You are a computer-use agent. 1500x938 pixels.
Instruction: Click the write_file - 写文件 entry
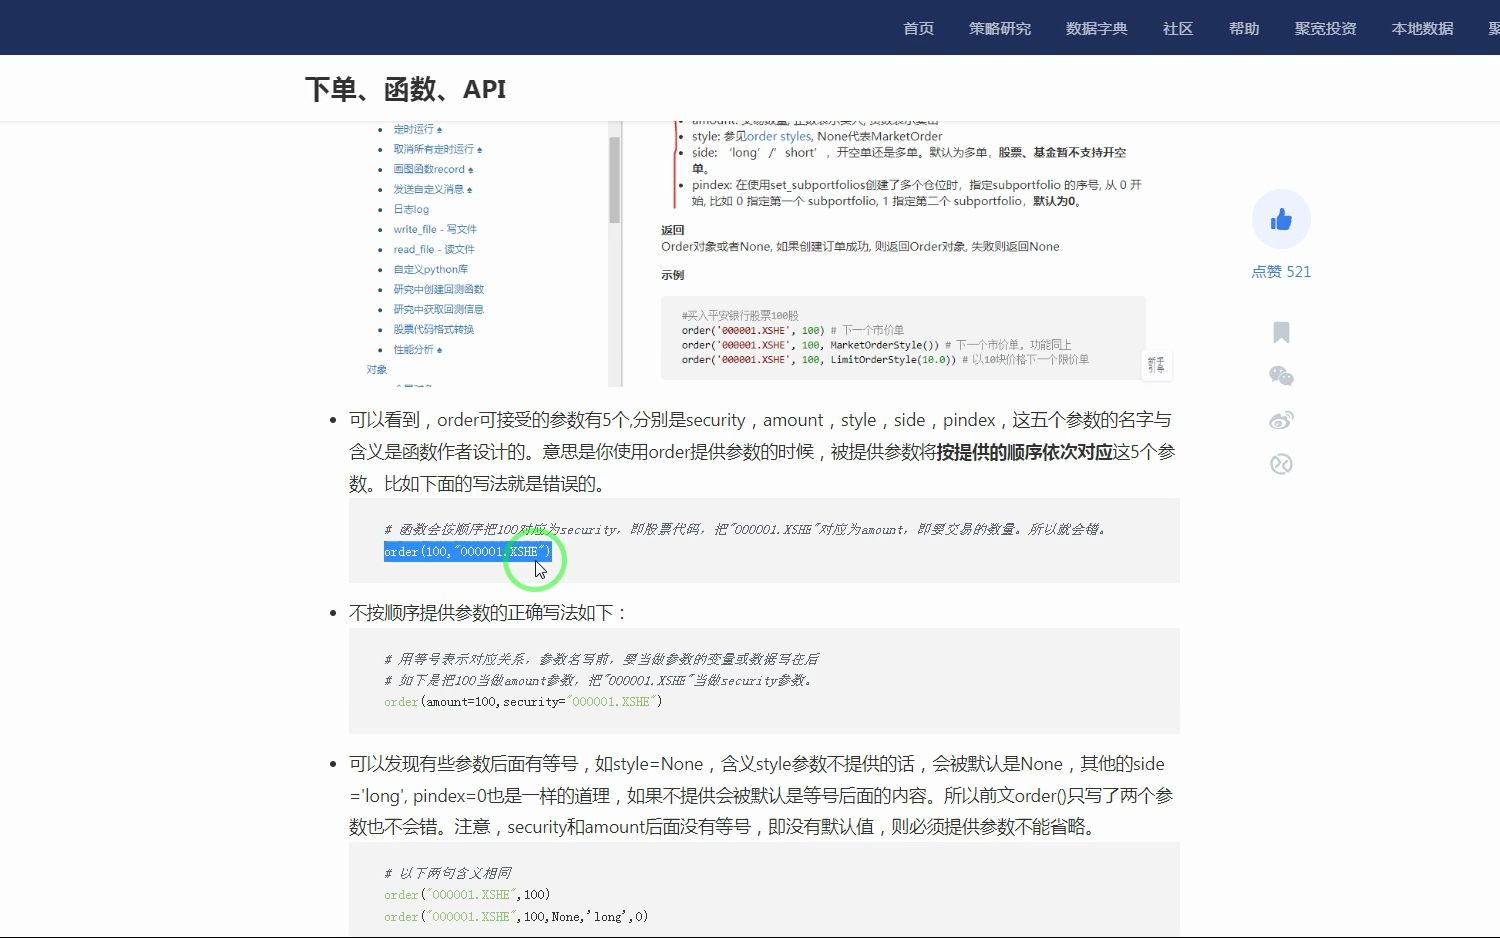(435, 229)
